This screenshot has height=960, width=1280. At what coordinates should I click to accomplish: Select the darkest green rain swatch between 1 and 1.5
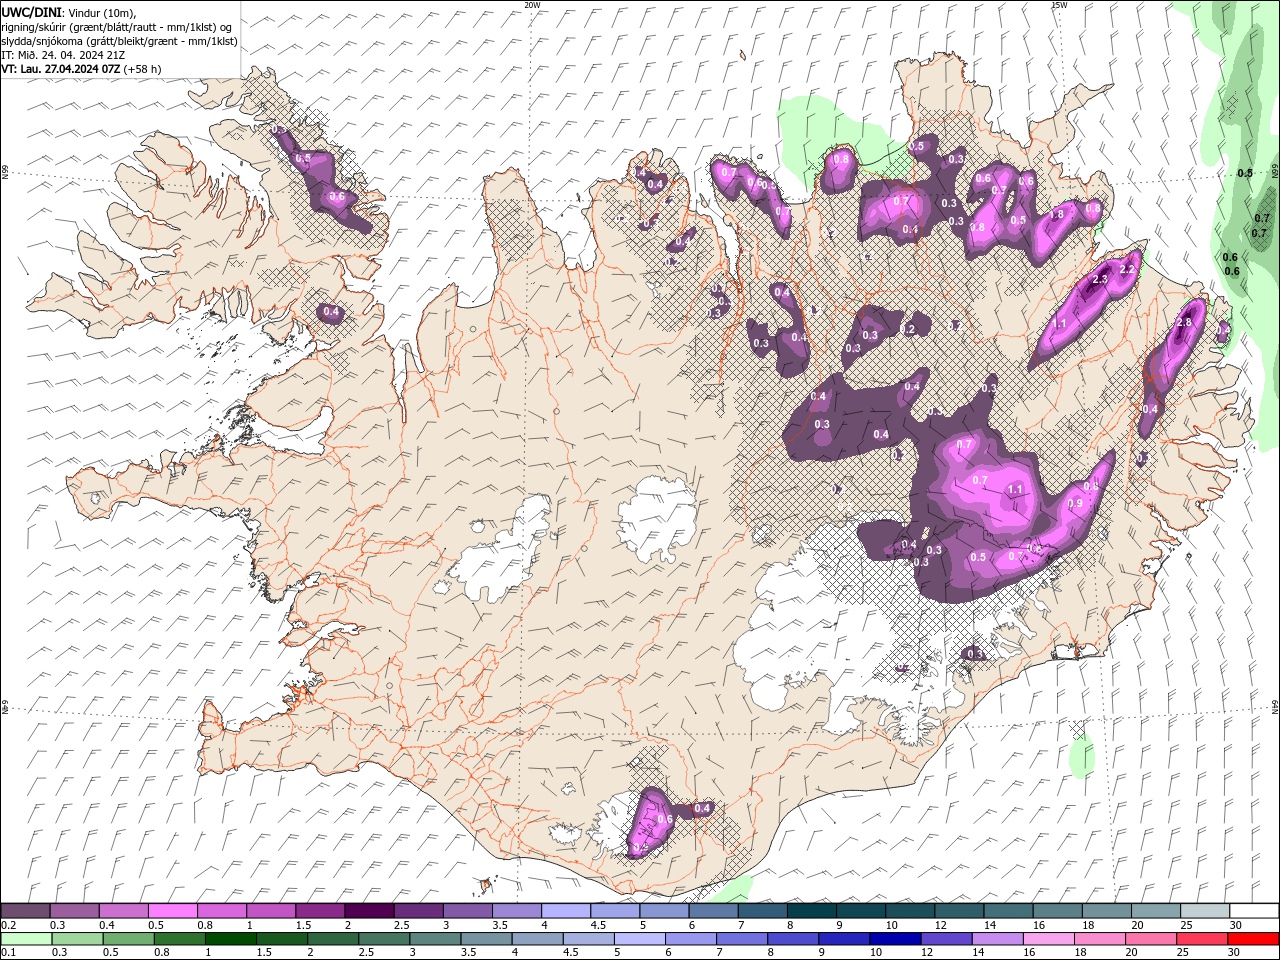pos(230,939)
